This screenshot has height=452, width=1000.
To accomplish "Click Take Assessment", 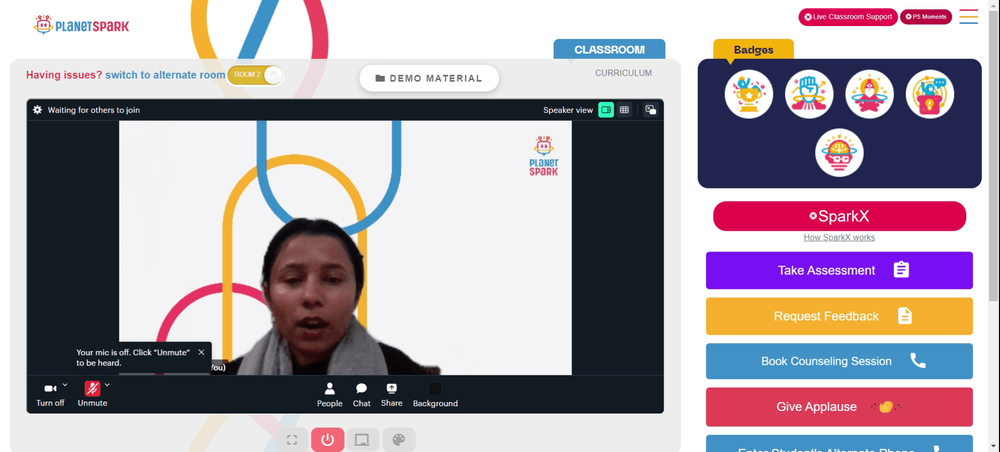I will pos(839,270).
